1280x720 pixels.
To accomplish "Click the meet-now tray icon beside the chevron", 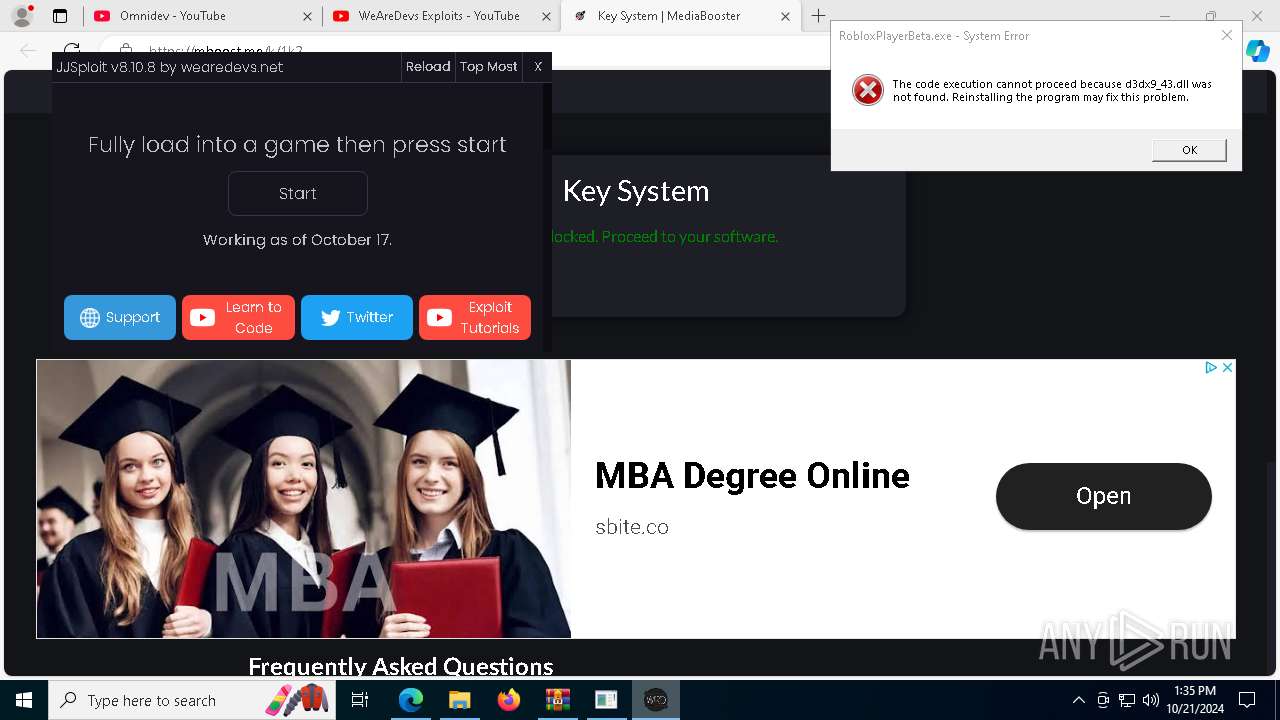I will 1103,700.
